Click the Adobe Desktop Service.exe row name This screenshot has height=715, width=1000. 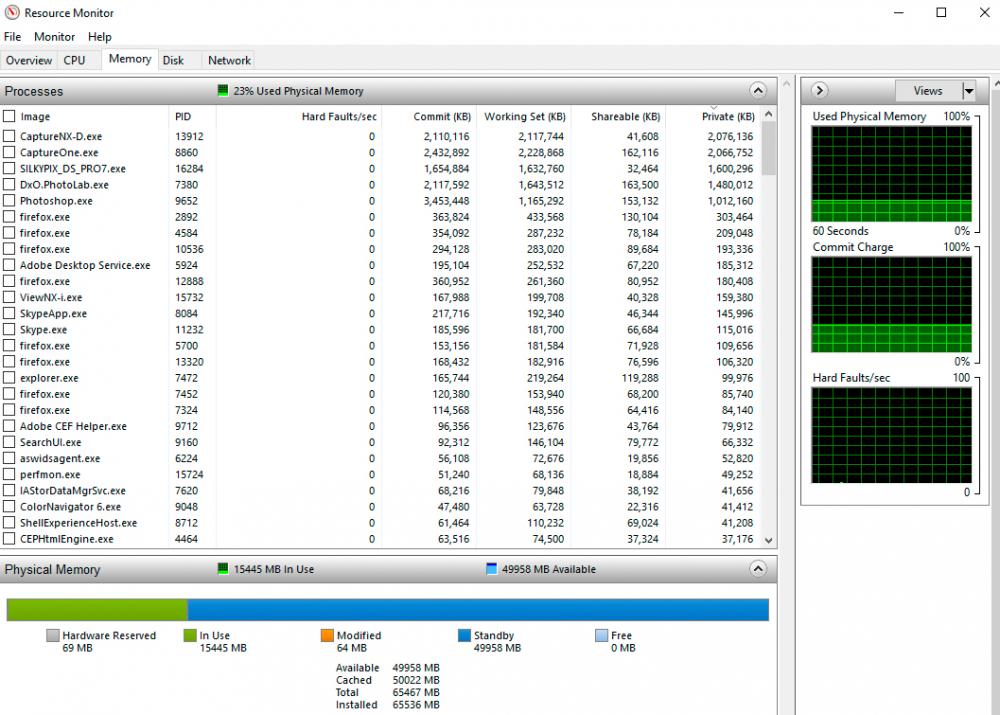pyautogui.click(x=85, y=265)
